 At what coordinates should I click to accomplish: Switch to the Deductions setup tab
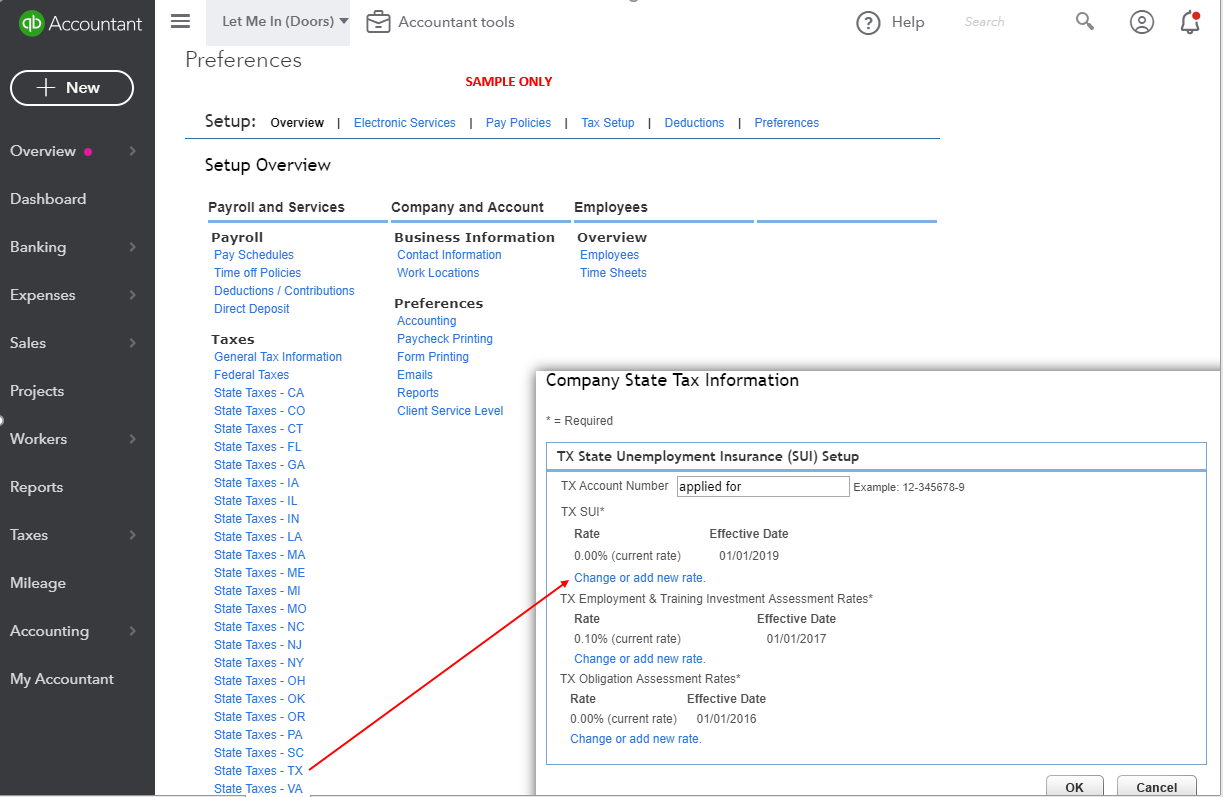694,123
